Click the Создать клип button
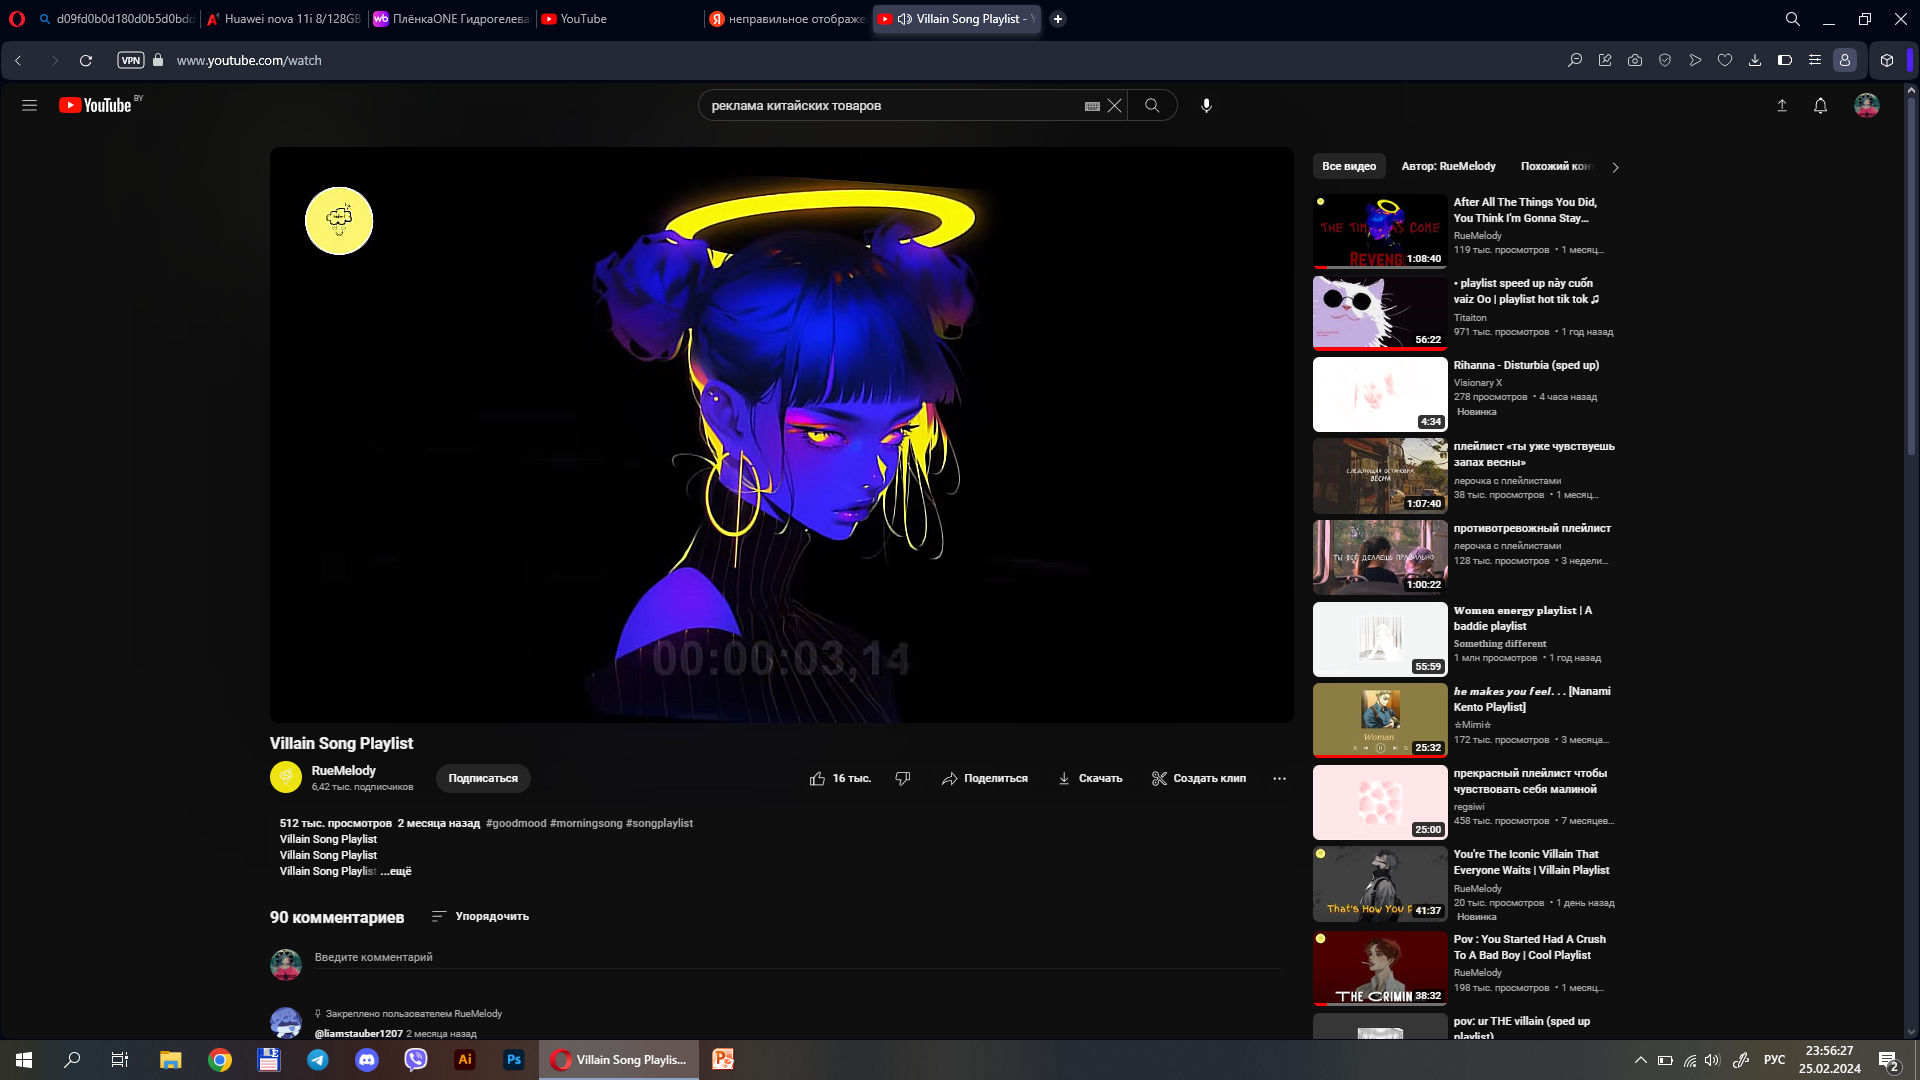 tap(1199, 778)
